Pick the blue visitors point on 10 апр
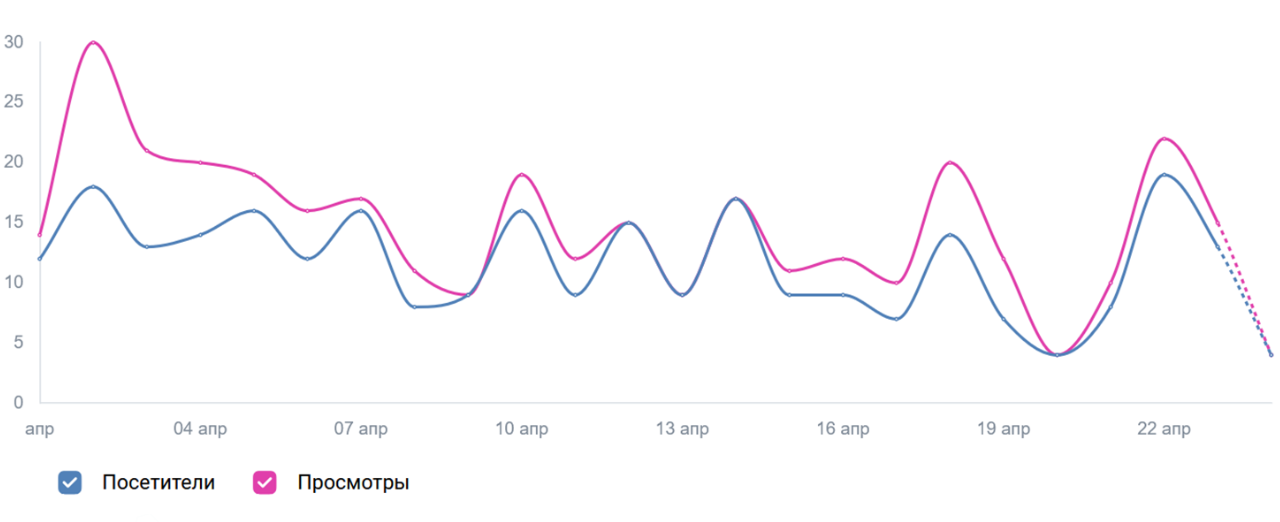This screenshot has width=1280, height=522. [x=522, y=211]
